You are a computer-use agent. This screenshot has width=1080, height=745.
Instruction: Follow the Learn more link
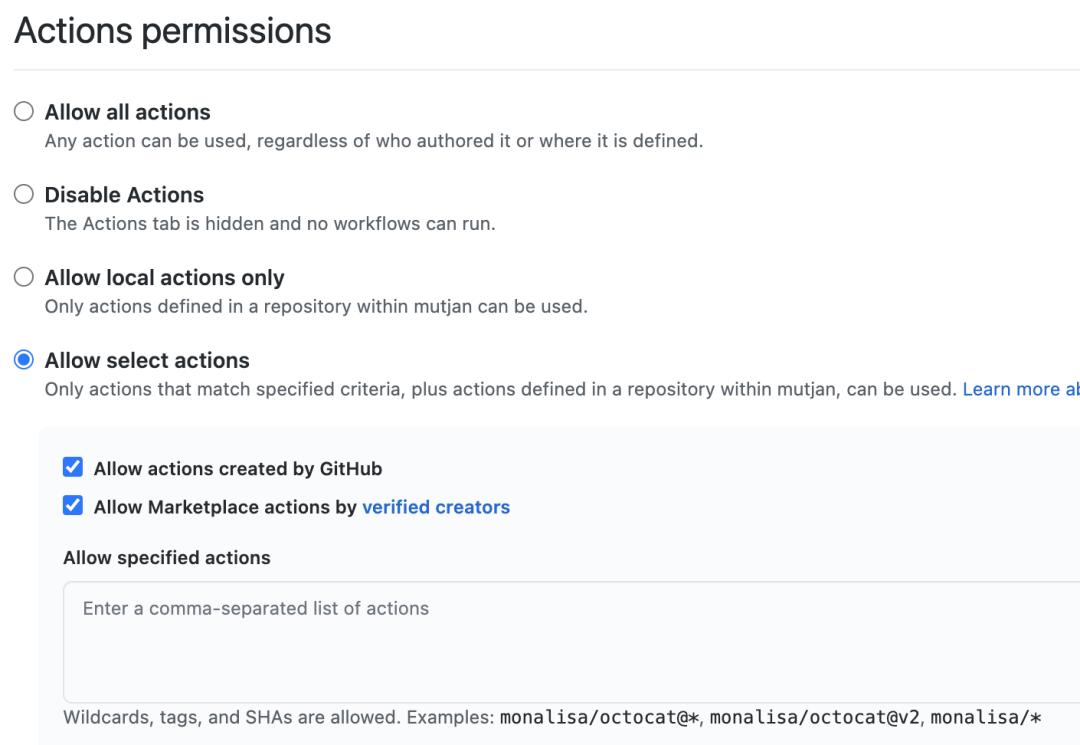click(1020, 389)
